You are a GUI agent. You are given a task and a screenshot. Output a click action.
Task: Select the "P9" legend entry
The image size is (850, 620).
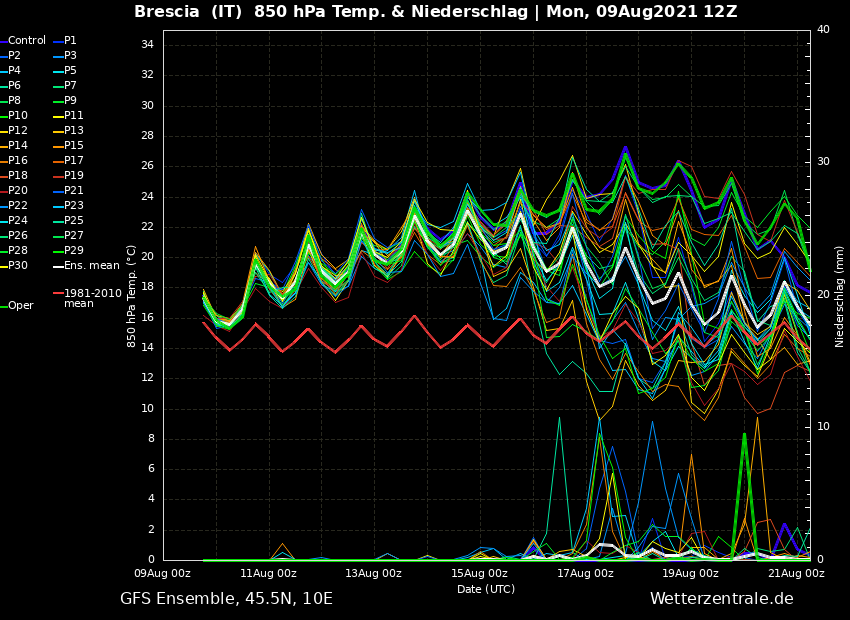[65, 100]
